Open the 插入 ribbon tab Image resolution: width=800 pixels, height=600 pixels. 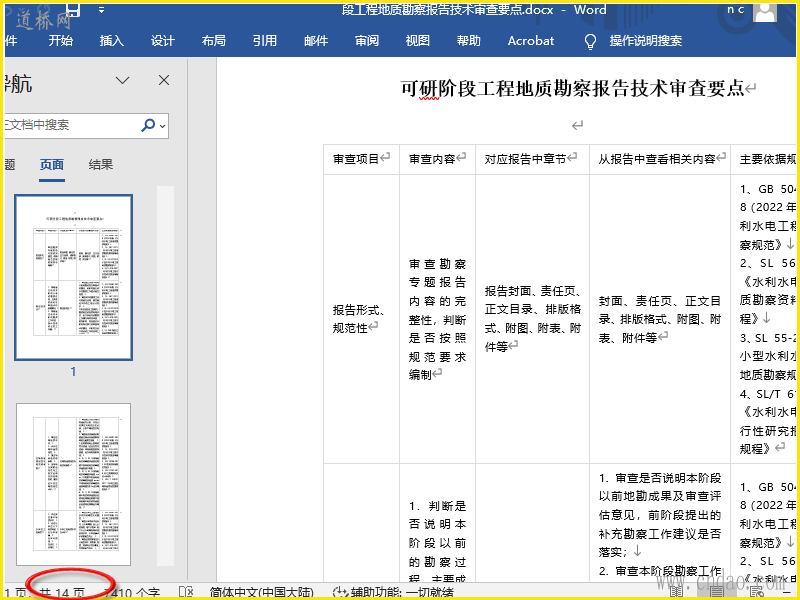point(112,41)
